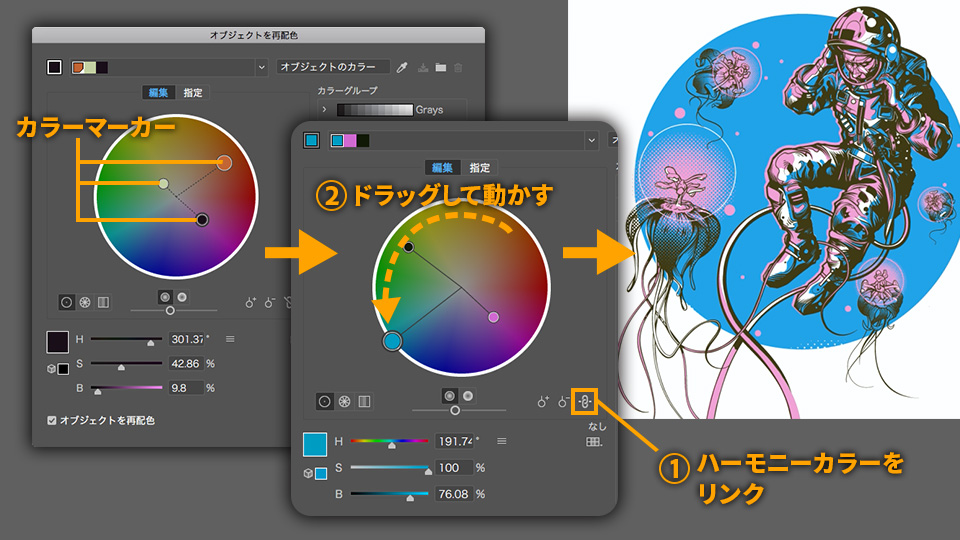
Task: Click the B value field showing 76.08
Action: tap(454, 493)
